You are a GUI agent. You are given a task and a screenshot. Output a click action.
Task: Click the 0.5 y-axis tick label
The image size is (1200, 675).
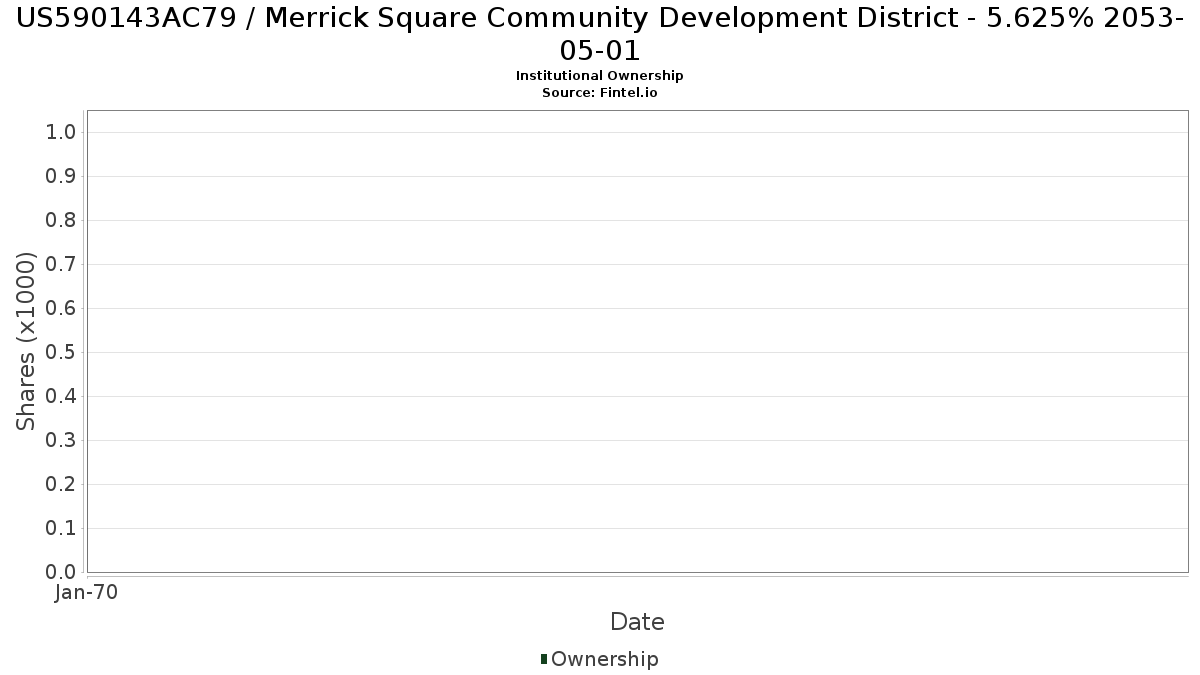click(x=61, y=353)
